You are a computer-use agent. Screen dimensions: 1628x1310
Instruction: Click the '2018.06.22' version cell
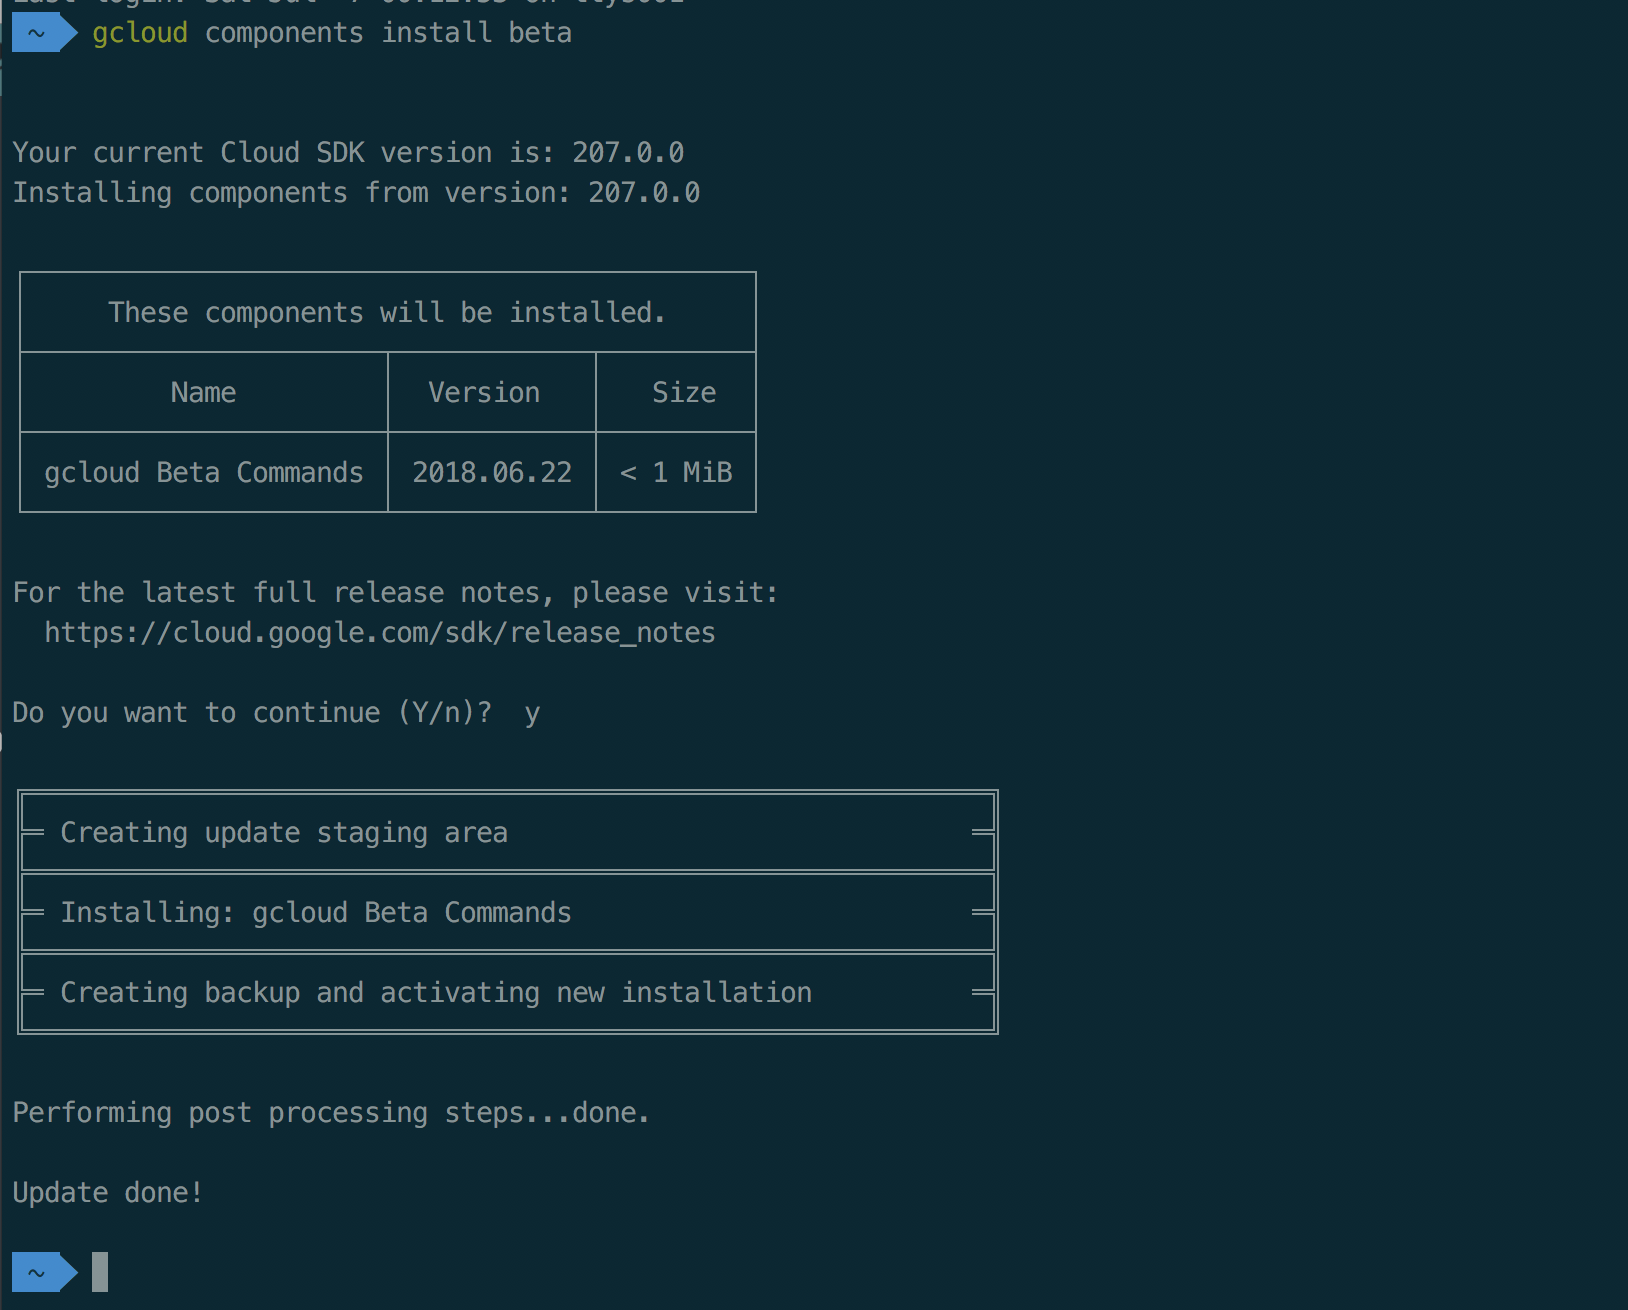click(x=492, y=473)
